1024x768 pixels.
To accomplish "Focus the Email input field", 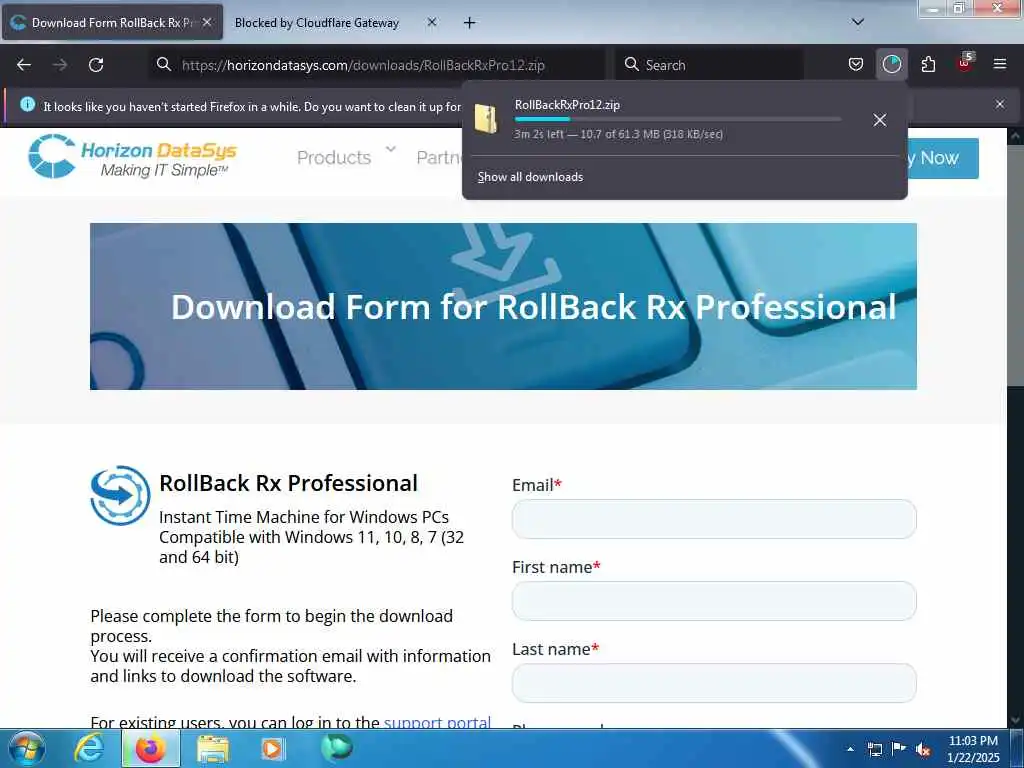I will pyautogui.click(x=714, y=519).
